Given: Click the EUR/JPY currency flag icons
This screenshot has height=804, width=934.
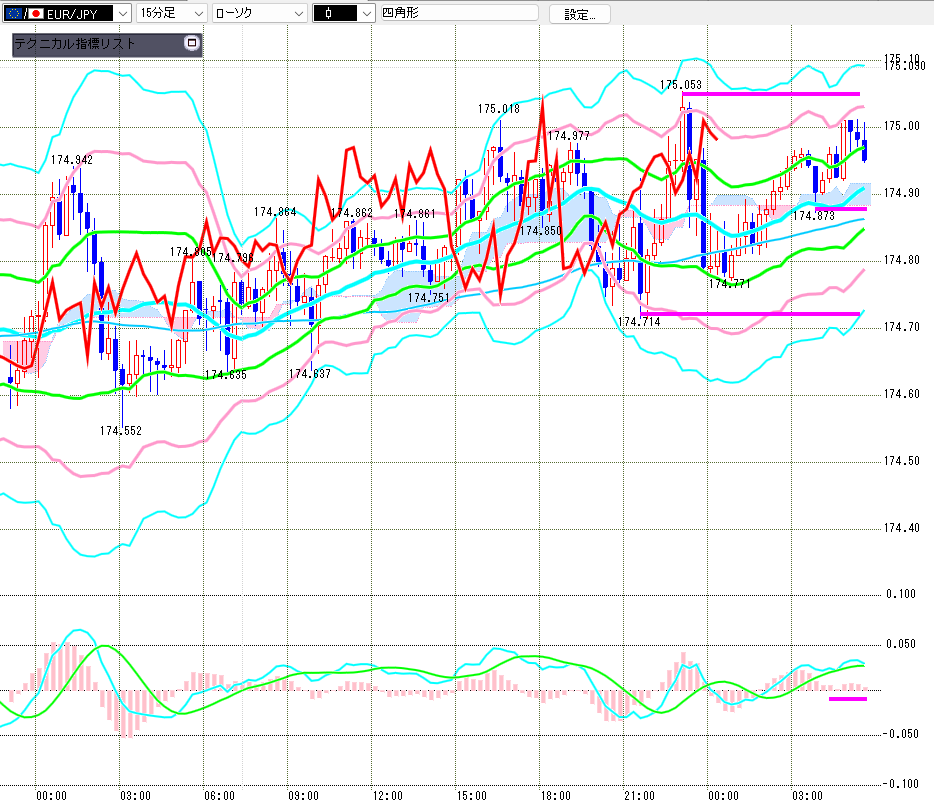Looking at the screenshot, I should click(24, 14).
